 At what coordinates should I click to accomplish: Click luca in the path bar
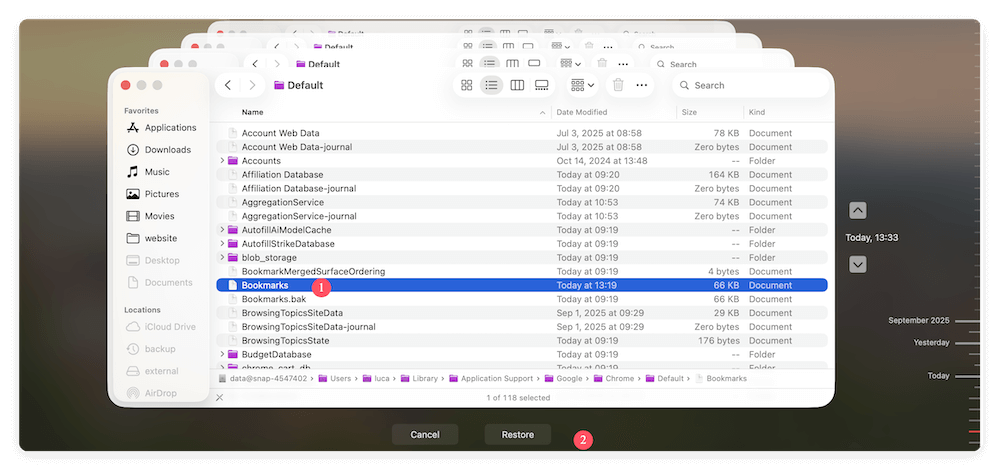(x=376, y=378)
